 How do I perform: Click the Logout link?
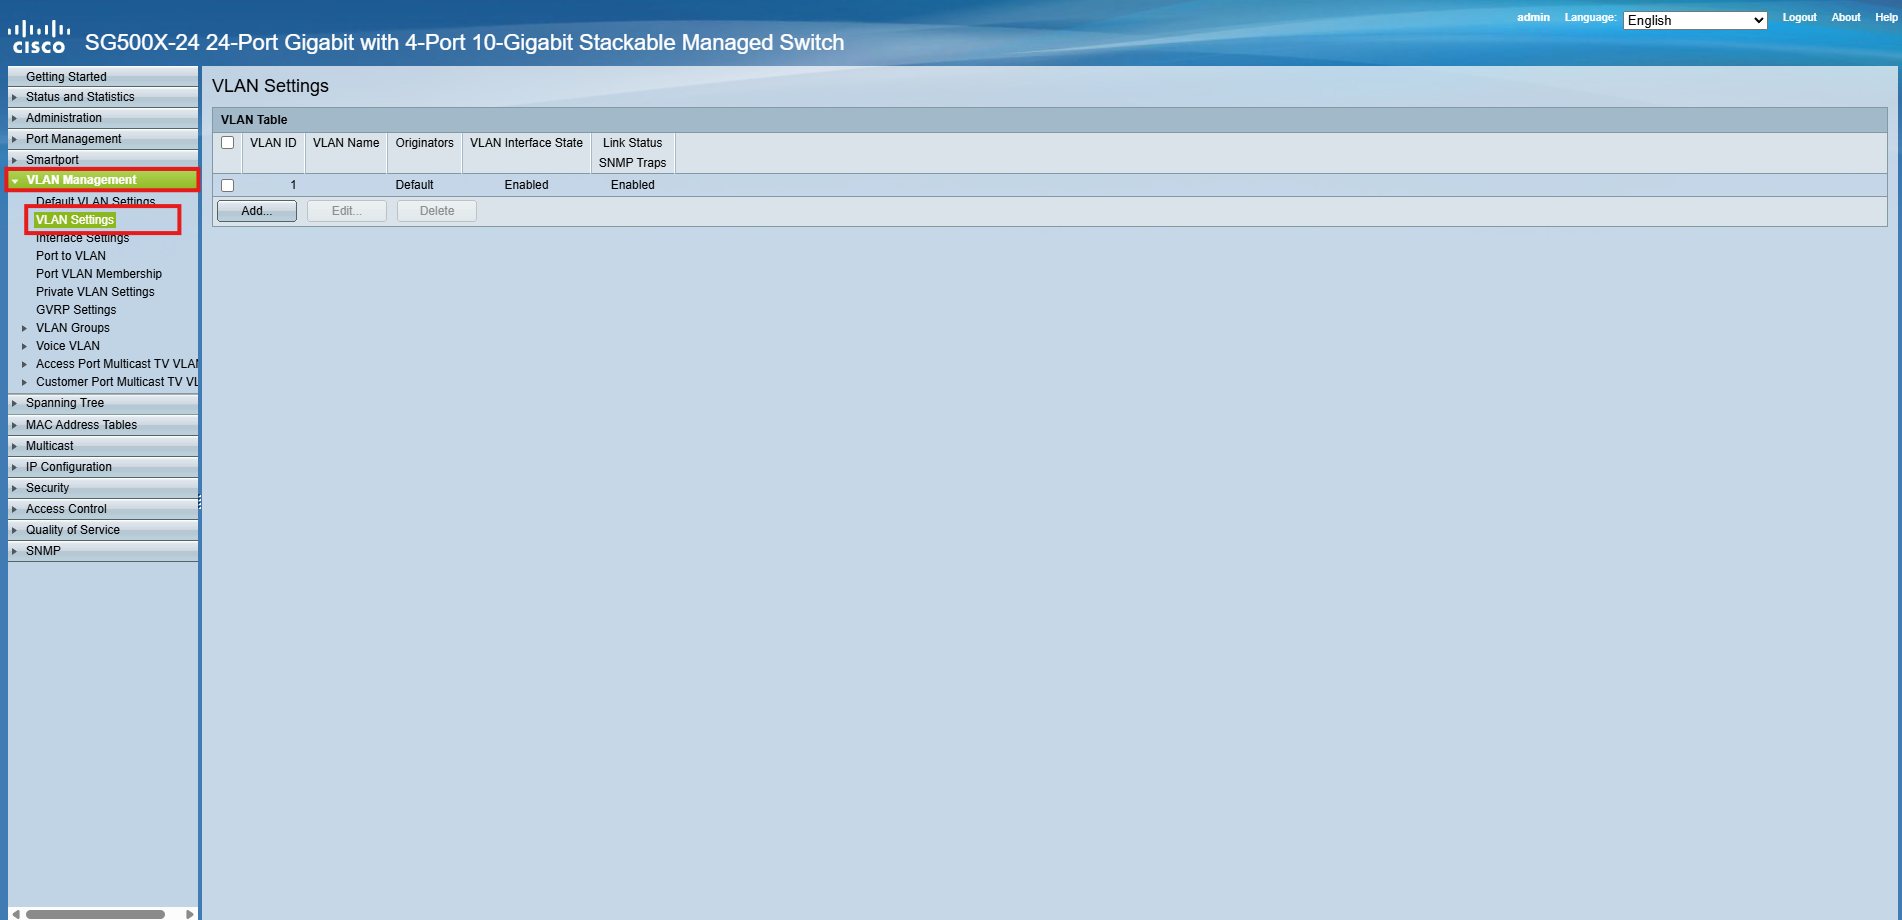[x=1799, y=17]
